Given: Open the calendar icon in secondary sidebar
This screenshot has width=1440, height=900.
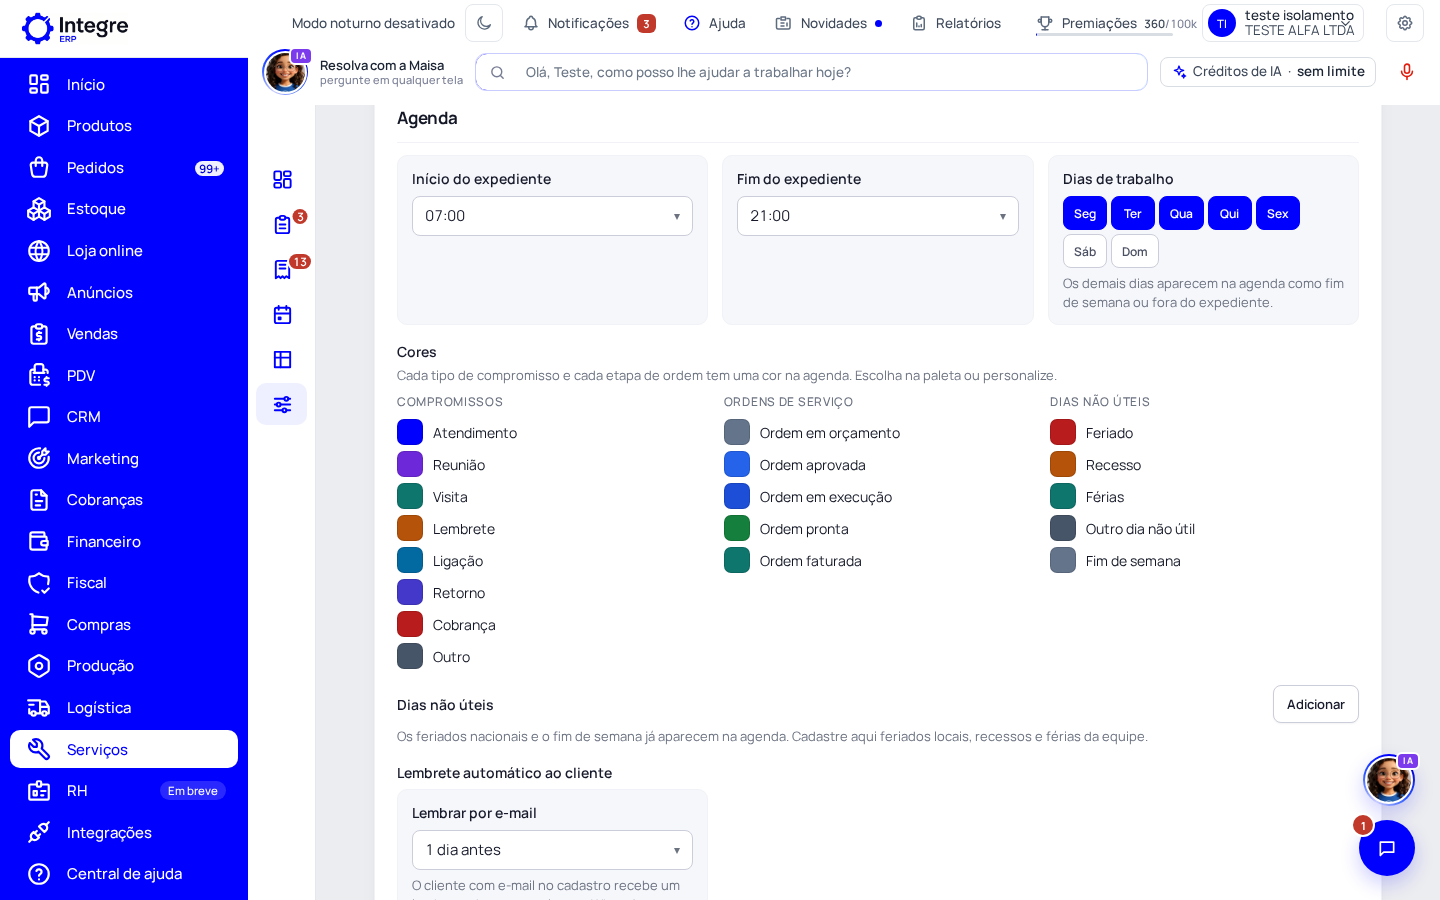Looking at the screenshot, I should pyautogui.click(x=282, y=314).
